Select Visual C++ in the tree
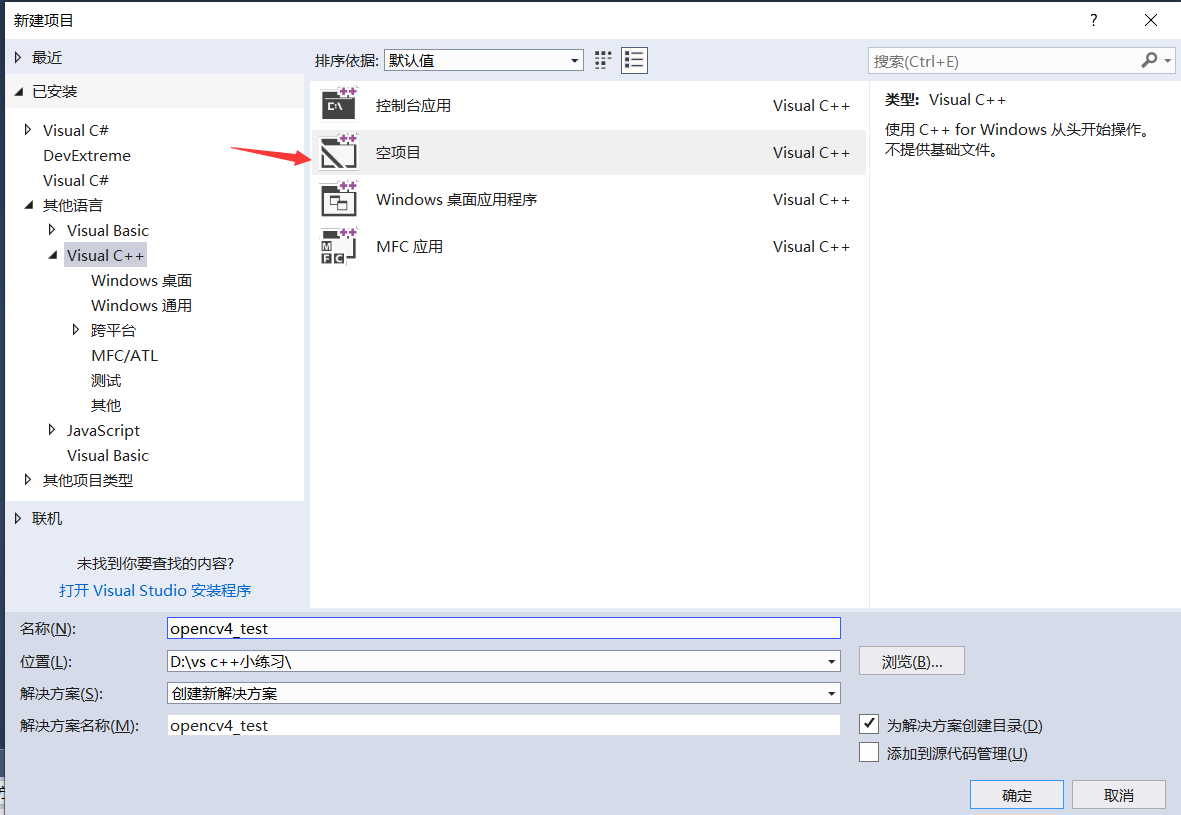 105,255
